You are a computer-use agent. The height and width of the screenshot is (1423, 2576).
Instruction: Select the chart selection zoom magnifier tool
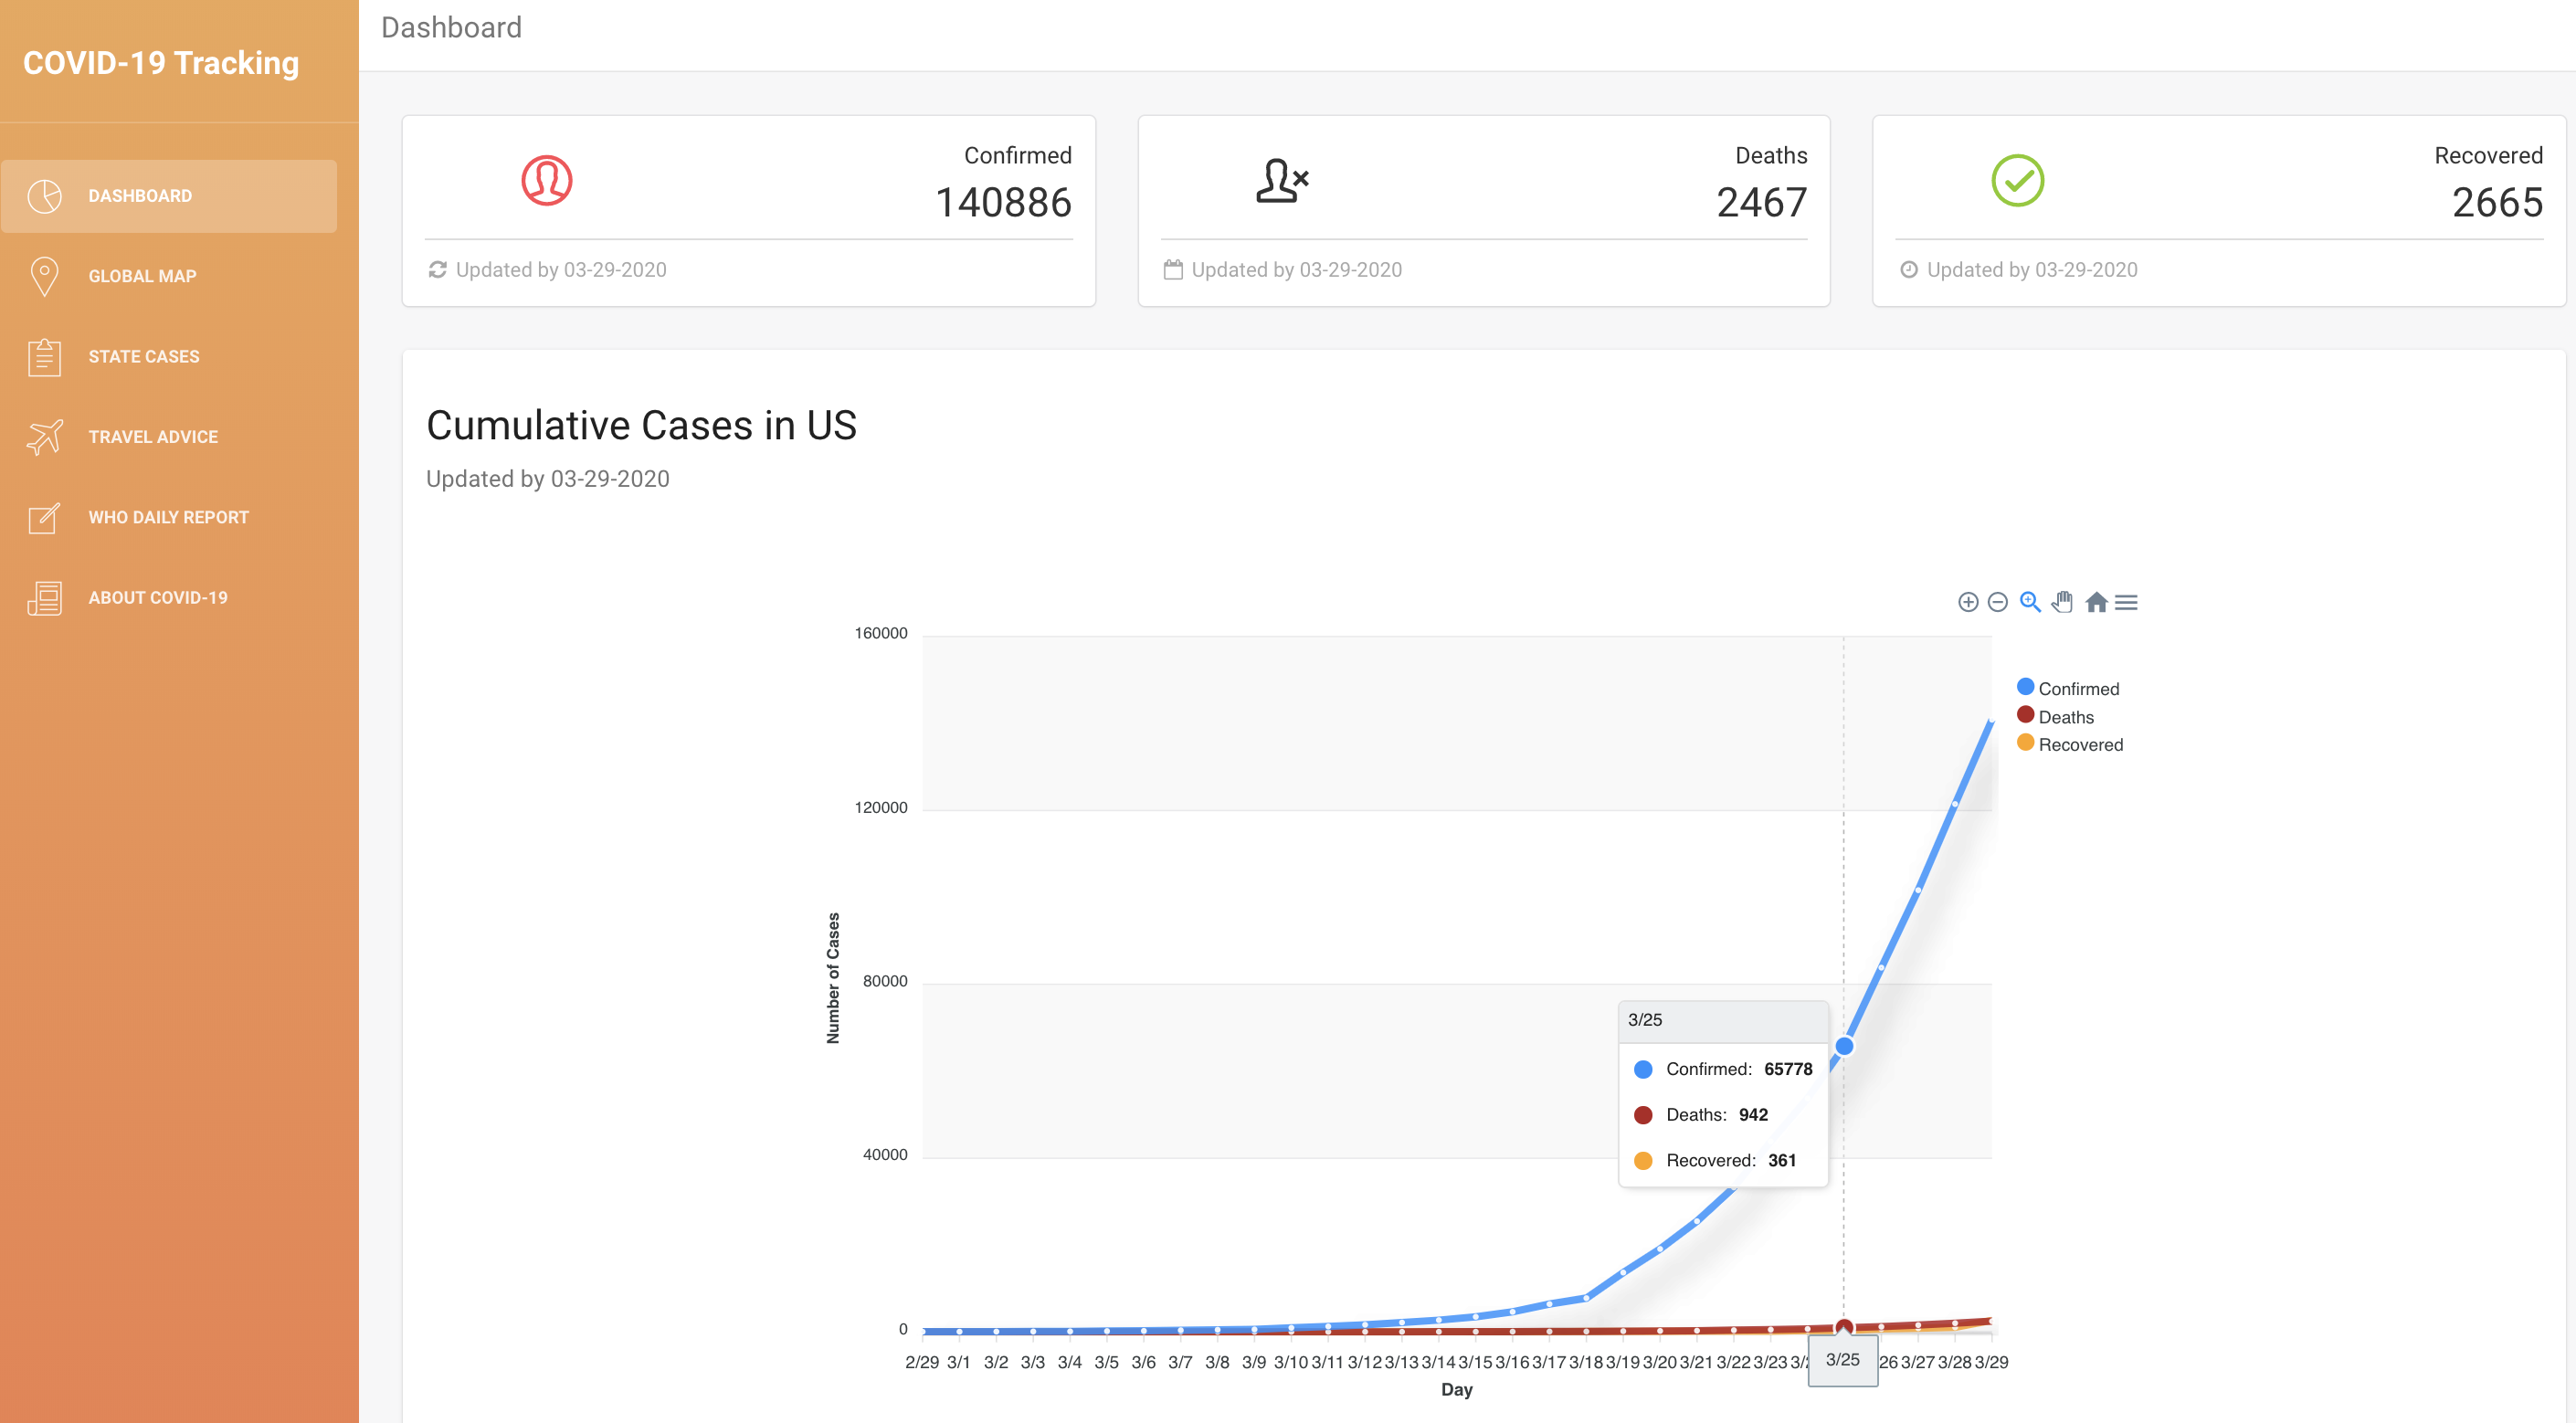[x=2029, y=602]
